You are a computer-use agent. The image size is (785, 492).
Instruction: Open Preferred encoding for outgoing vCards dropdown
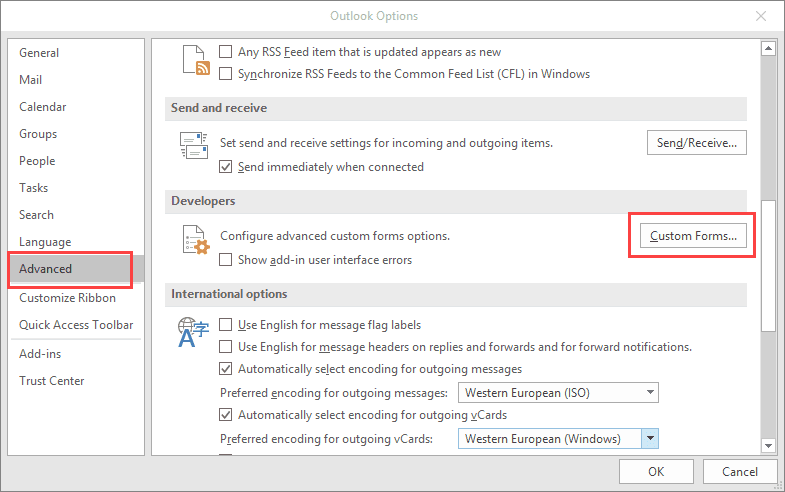click(x=558, y=439)
